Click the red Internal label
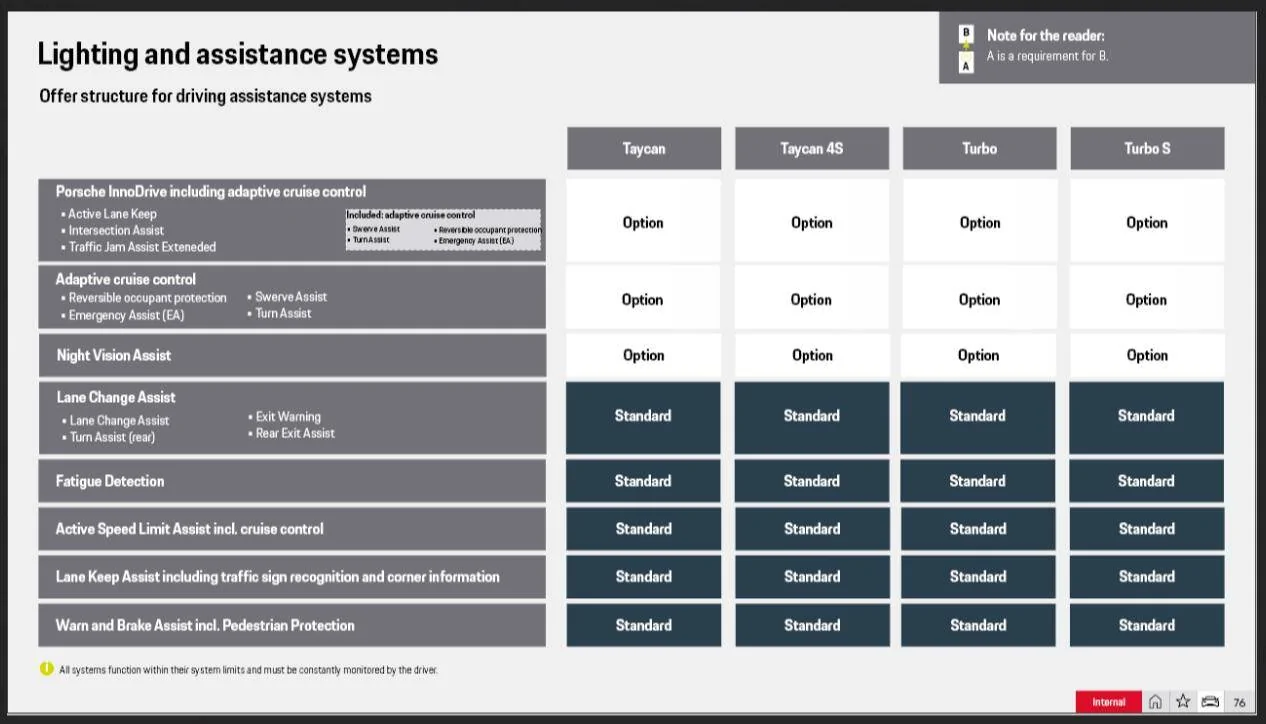The height and width of the screenshot is (724, 1266). 1108,702
